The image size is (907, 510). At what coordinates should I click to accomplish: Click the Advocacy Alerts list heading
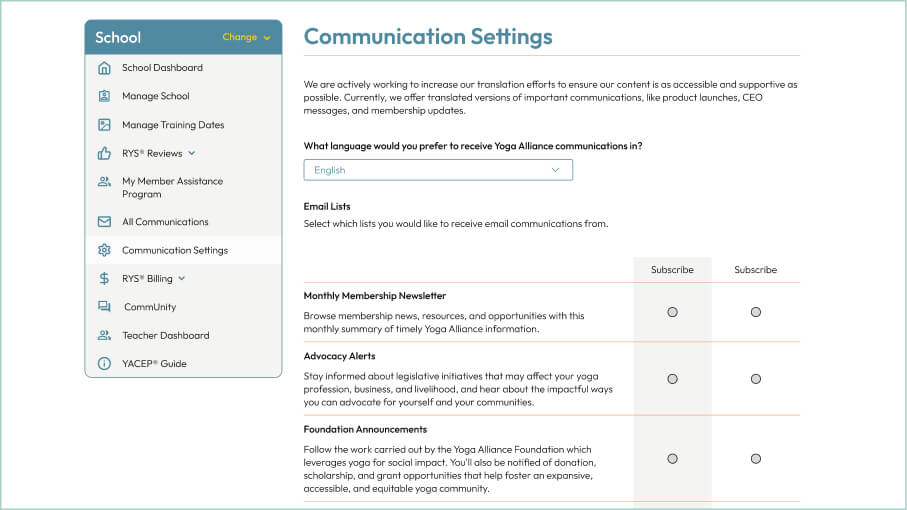point(339,356)
